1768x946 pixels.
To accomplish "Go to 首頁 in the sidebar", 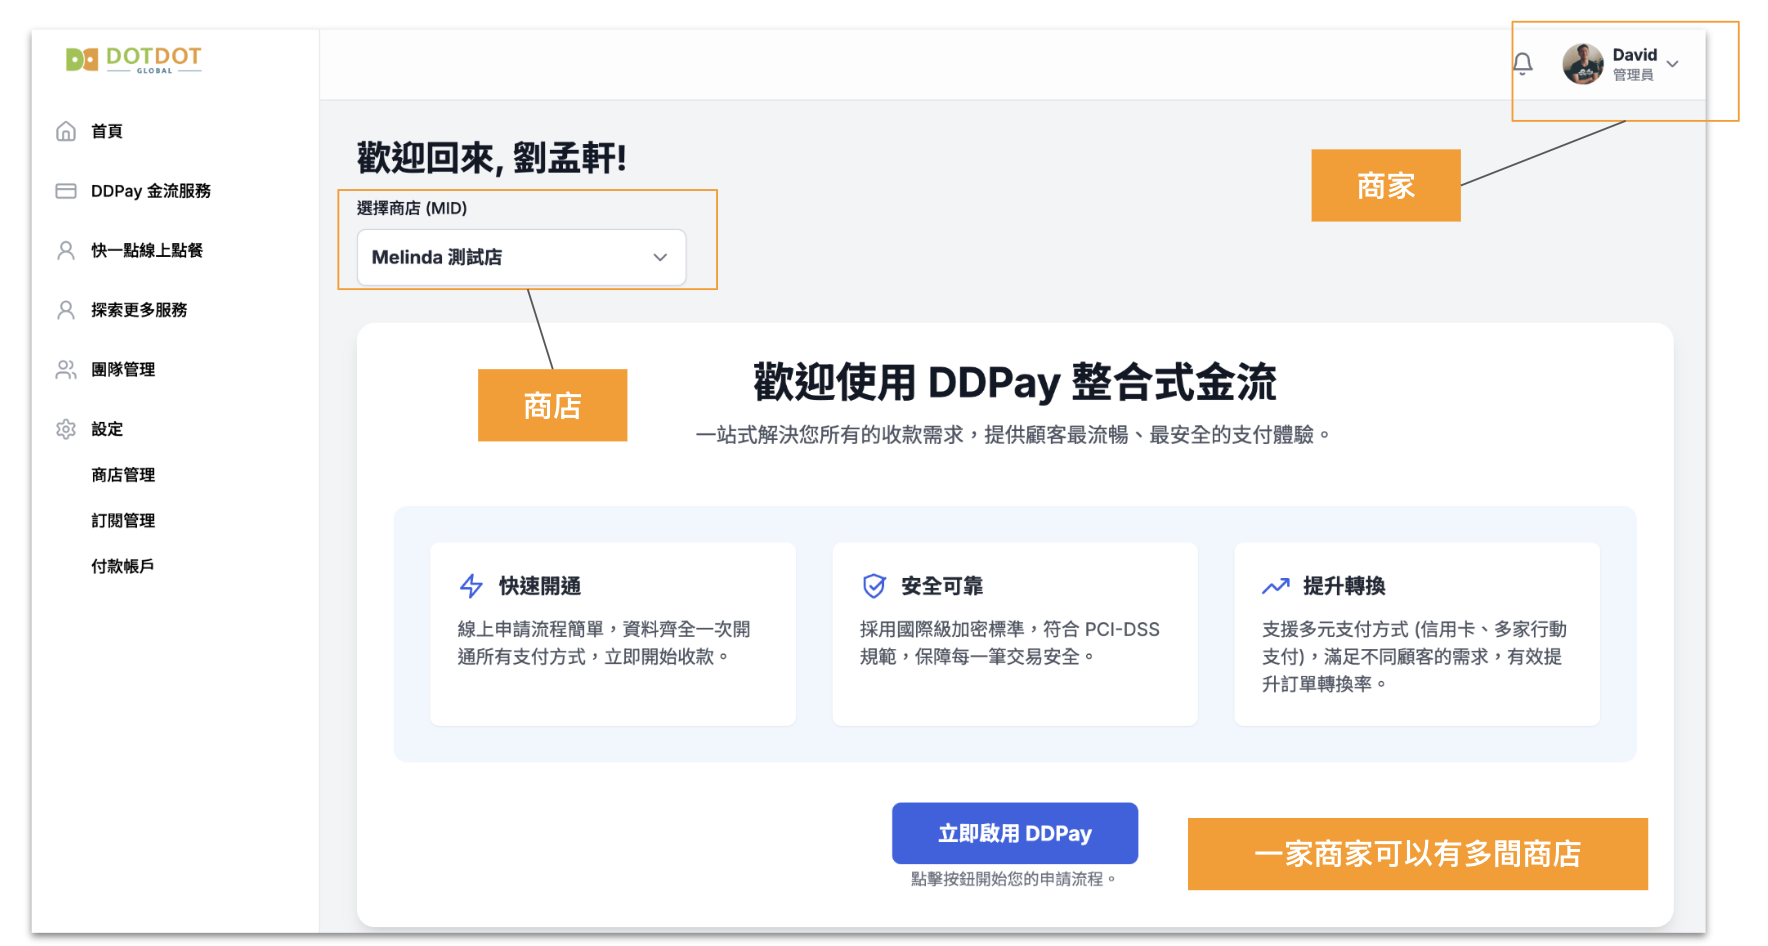I will point(107,131).
